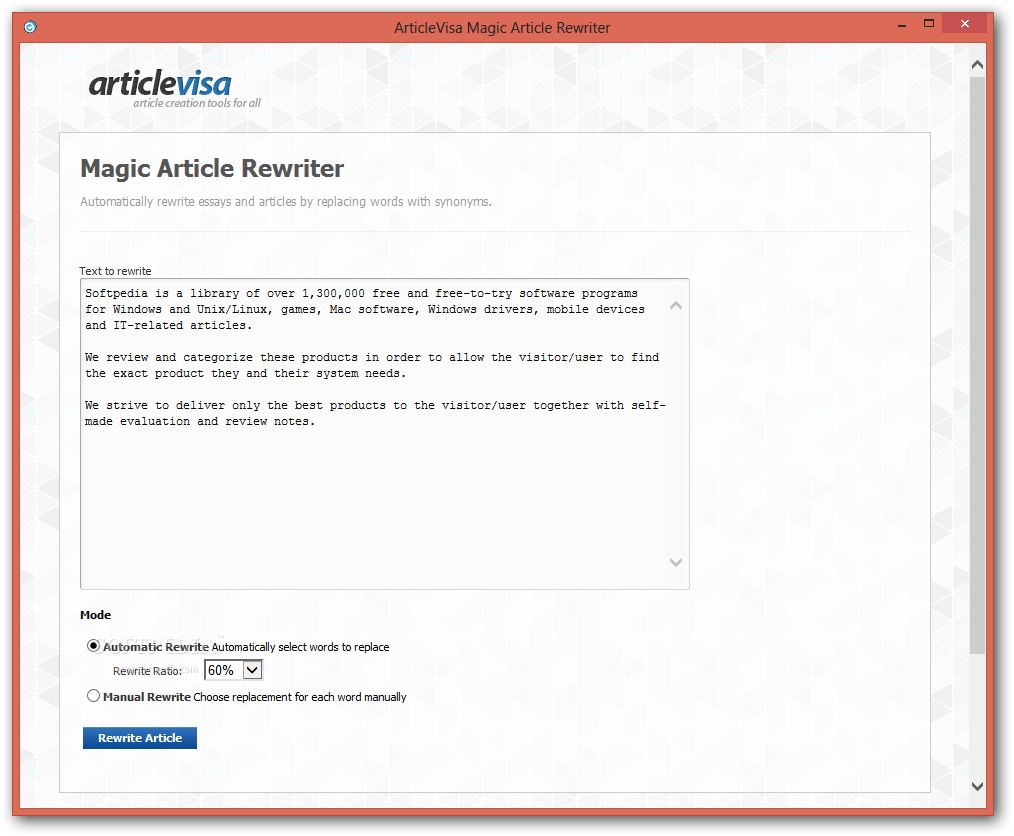Minimize the ArticleVisa window
The image size is (1014, 836).
901,26
